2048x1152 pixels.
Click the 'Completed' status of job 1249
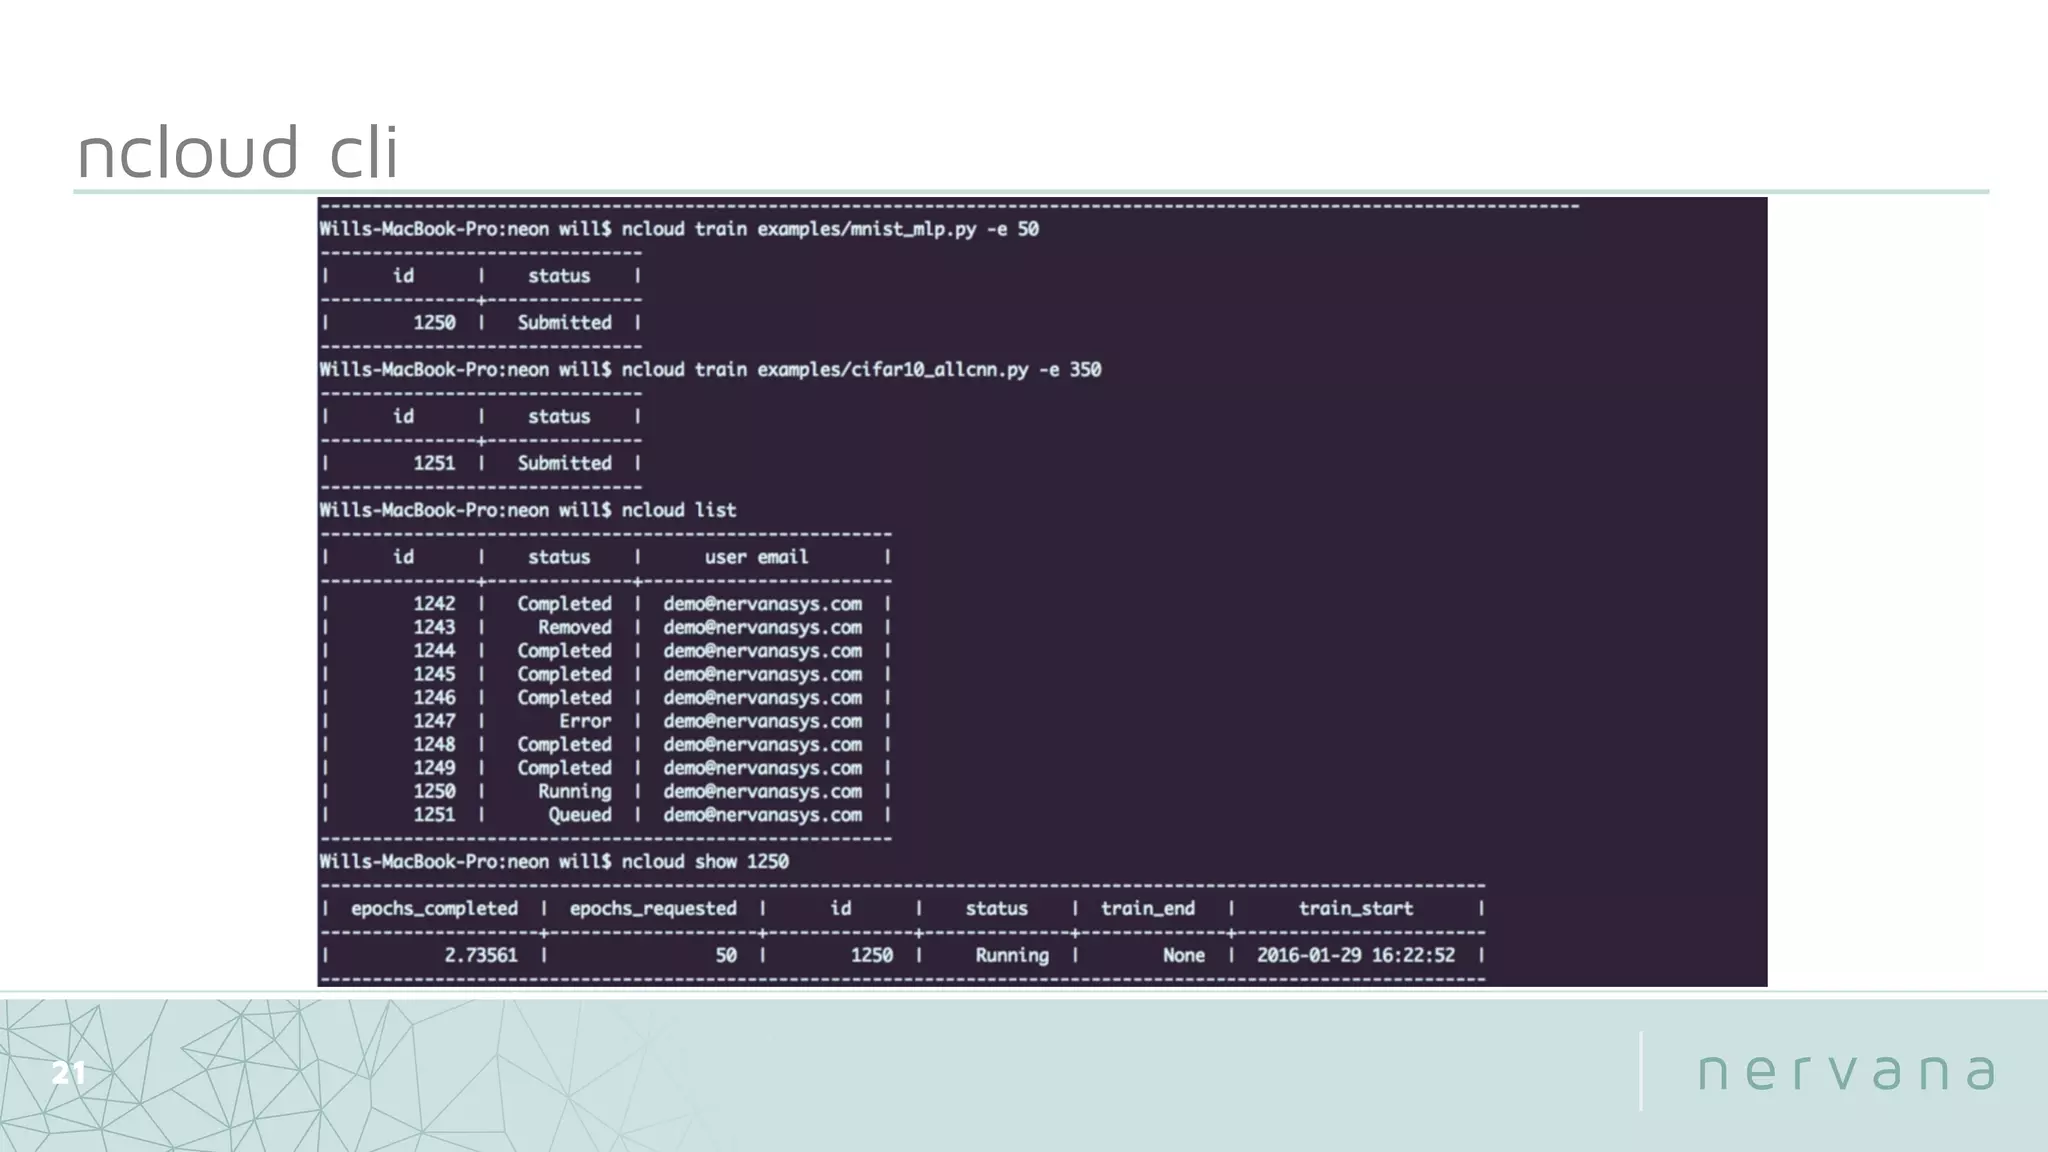coord(564,768)
